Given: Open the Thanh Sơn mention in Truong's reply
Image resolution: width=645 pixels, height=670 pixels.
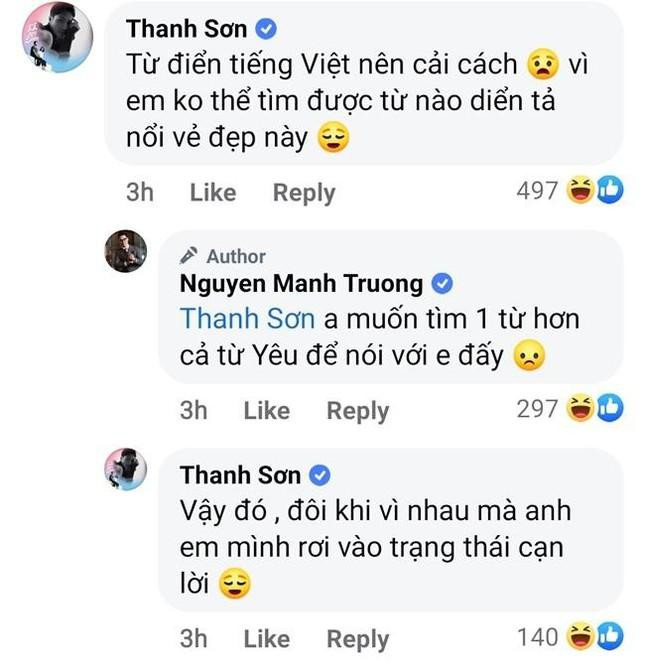Looking at the screenshot, I should click(x=247, y=319).
